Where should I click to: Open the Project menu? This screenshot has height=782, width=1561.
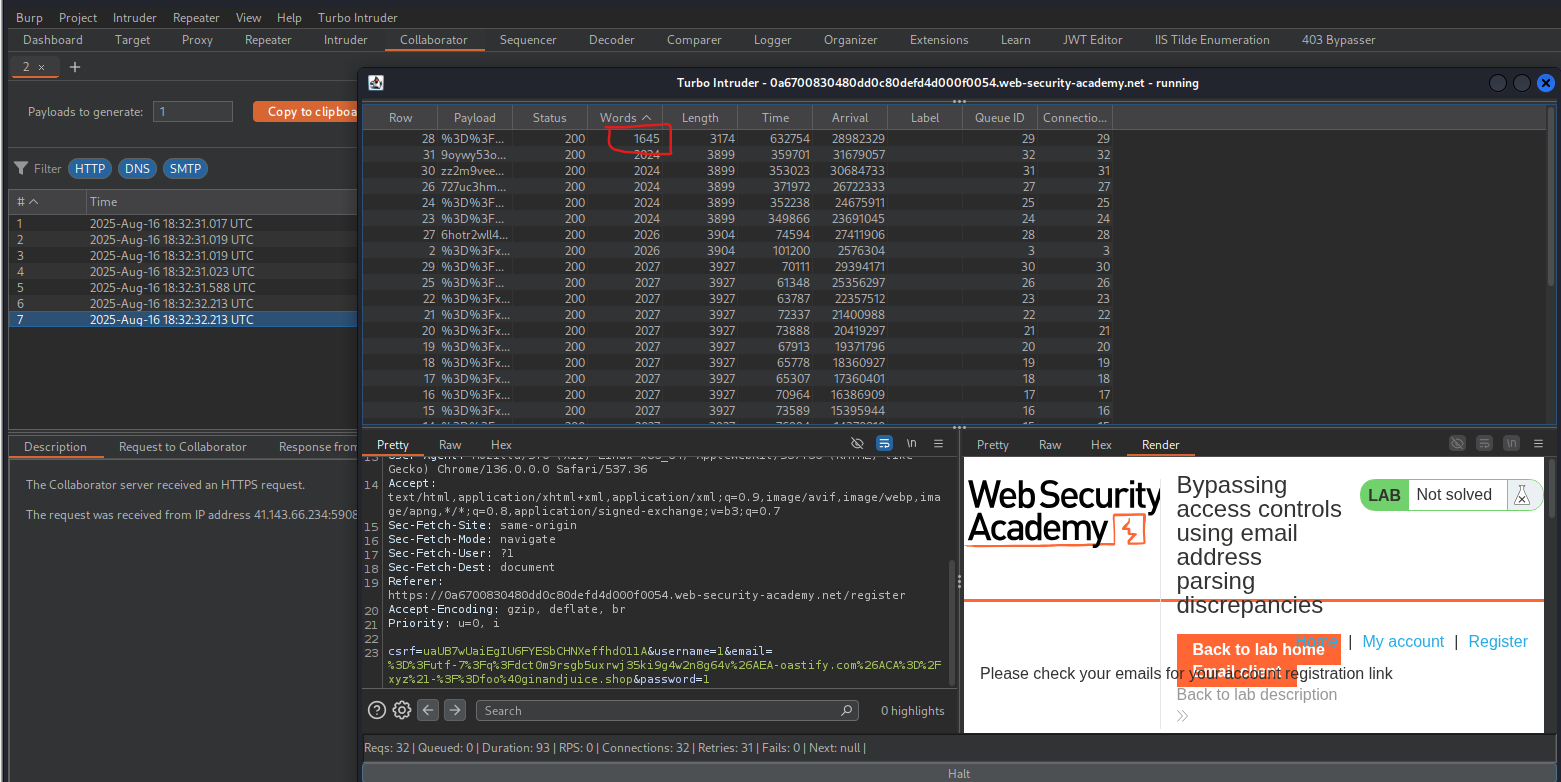[x=78, y=17]
